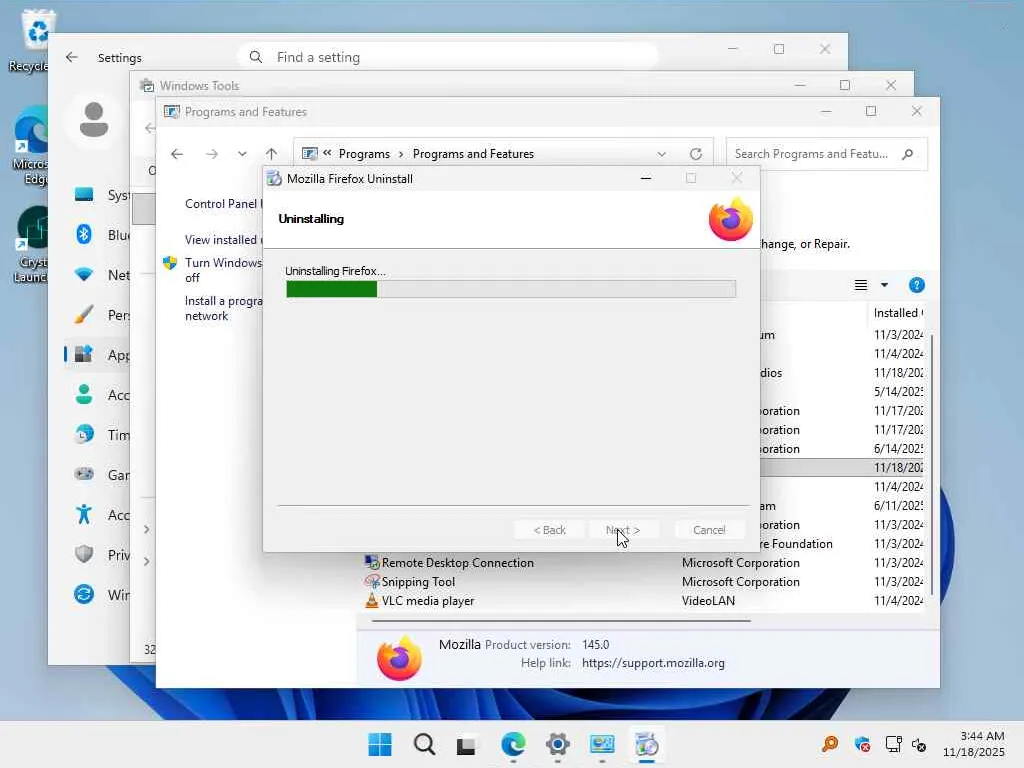Click the search magnifier in Programs and Features

click(x=907, y=154)
